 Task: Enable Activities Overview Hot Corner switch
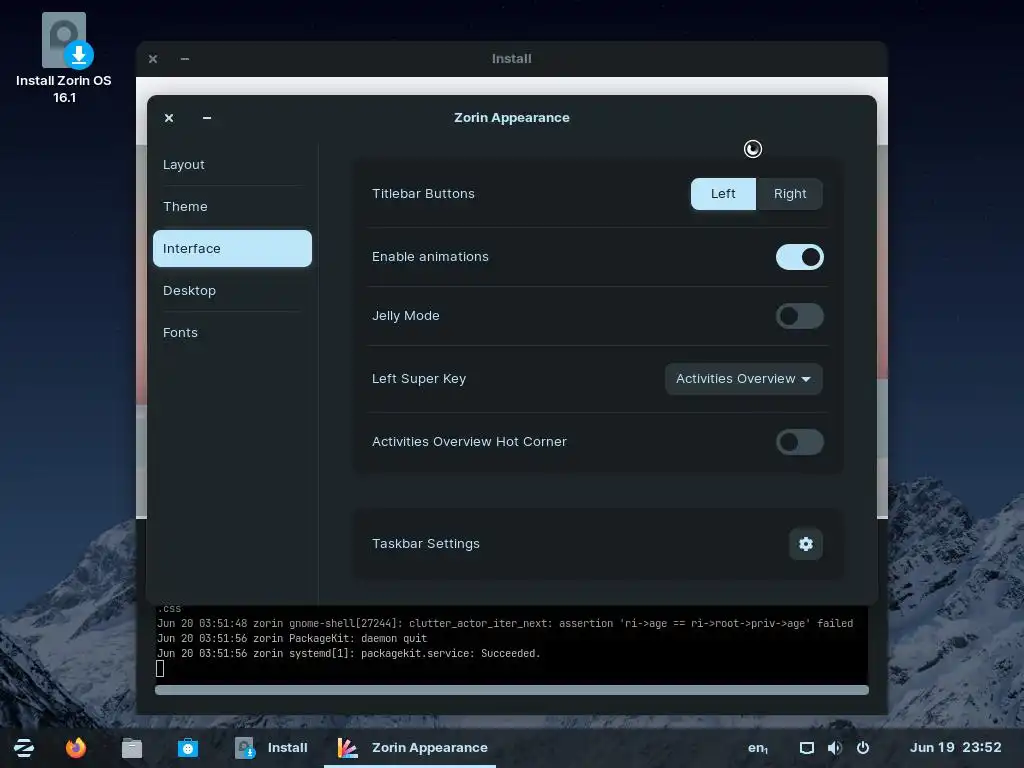[799, 442]
